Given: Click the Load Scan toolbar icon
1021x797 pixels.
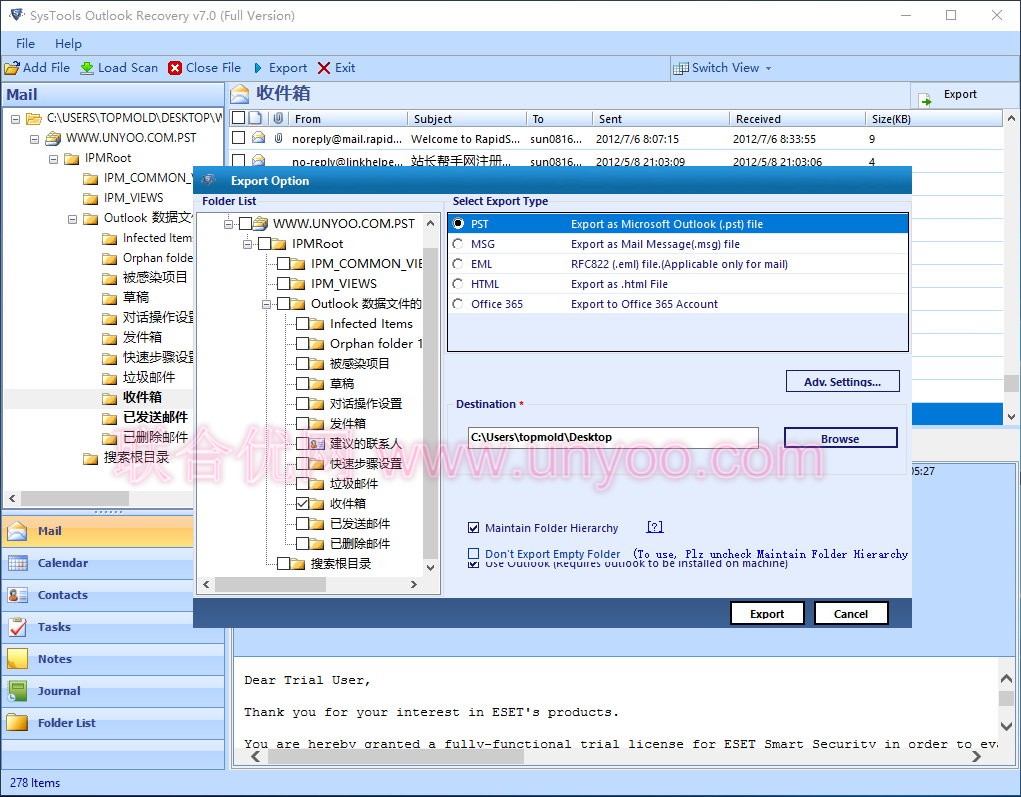Looking at the screenshot, I should click(88, 68).
